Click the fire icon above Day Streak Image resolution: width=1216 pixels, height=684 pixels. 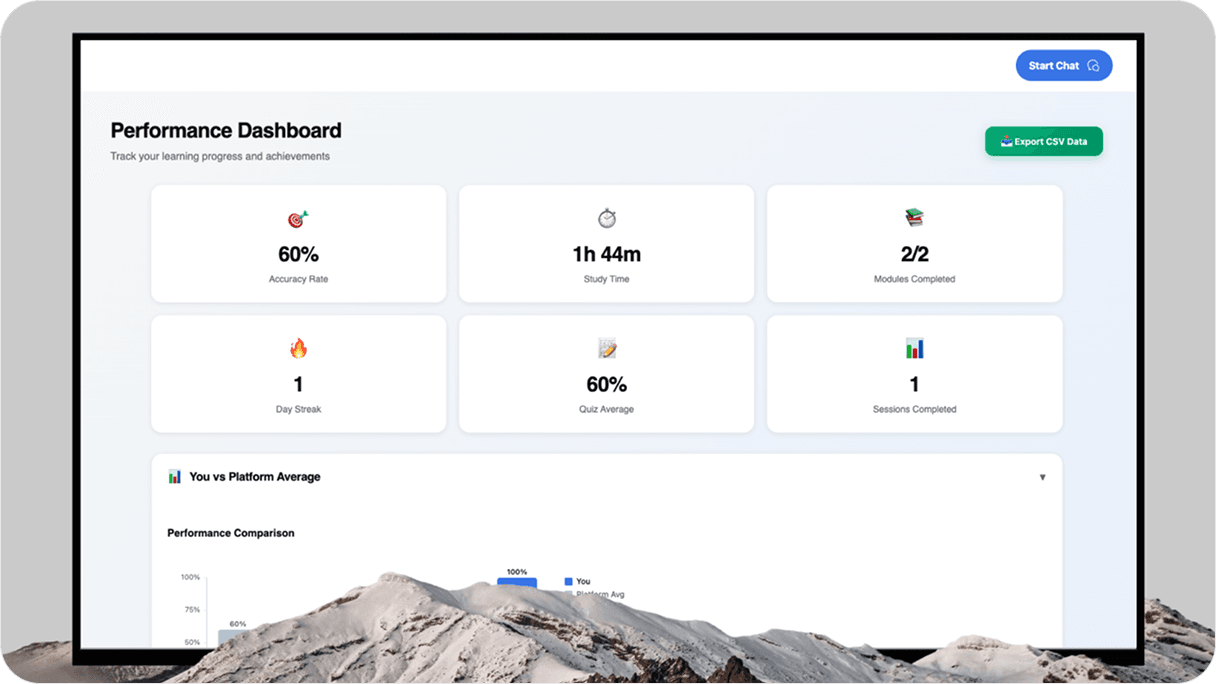point(298,348)
